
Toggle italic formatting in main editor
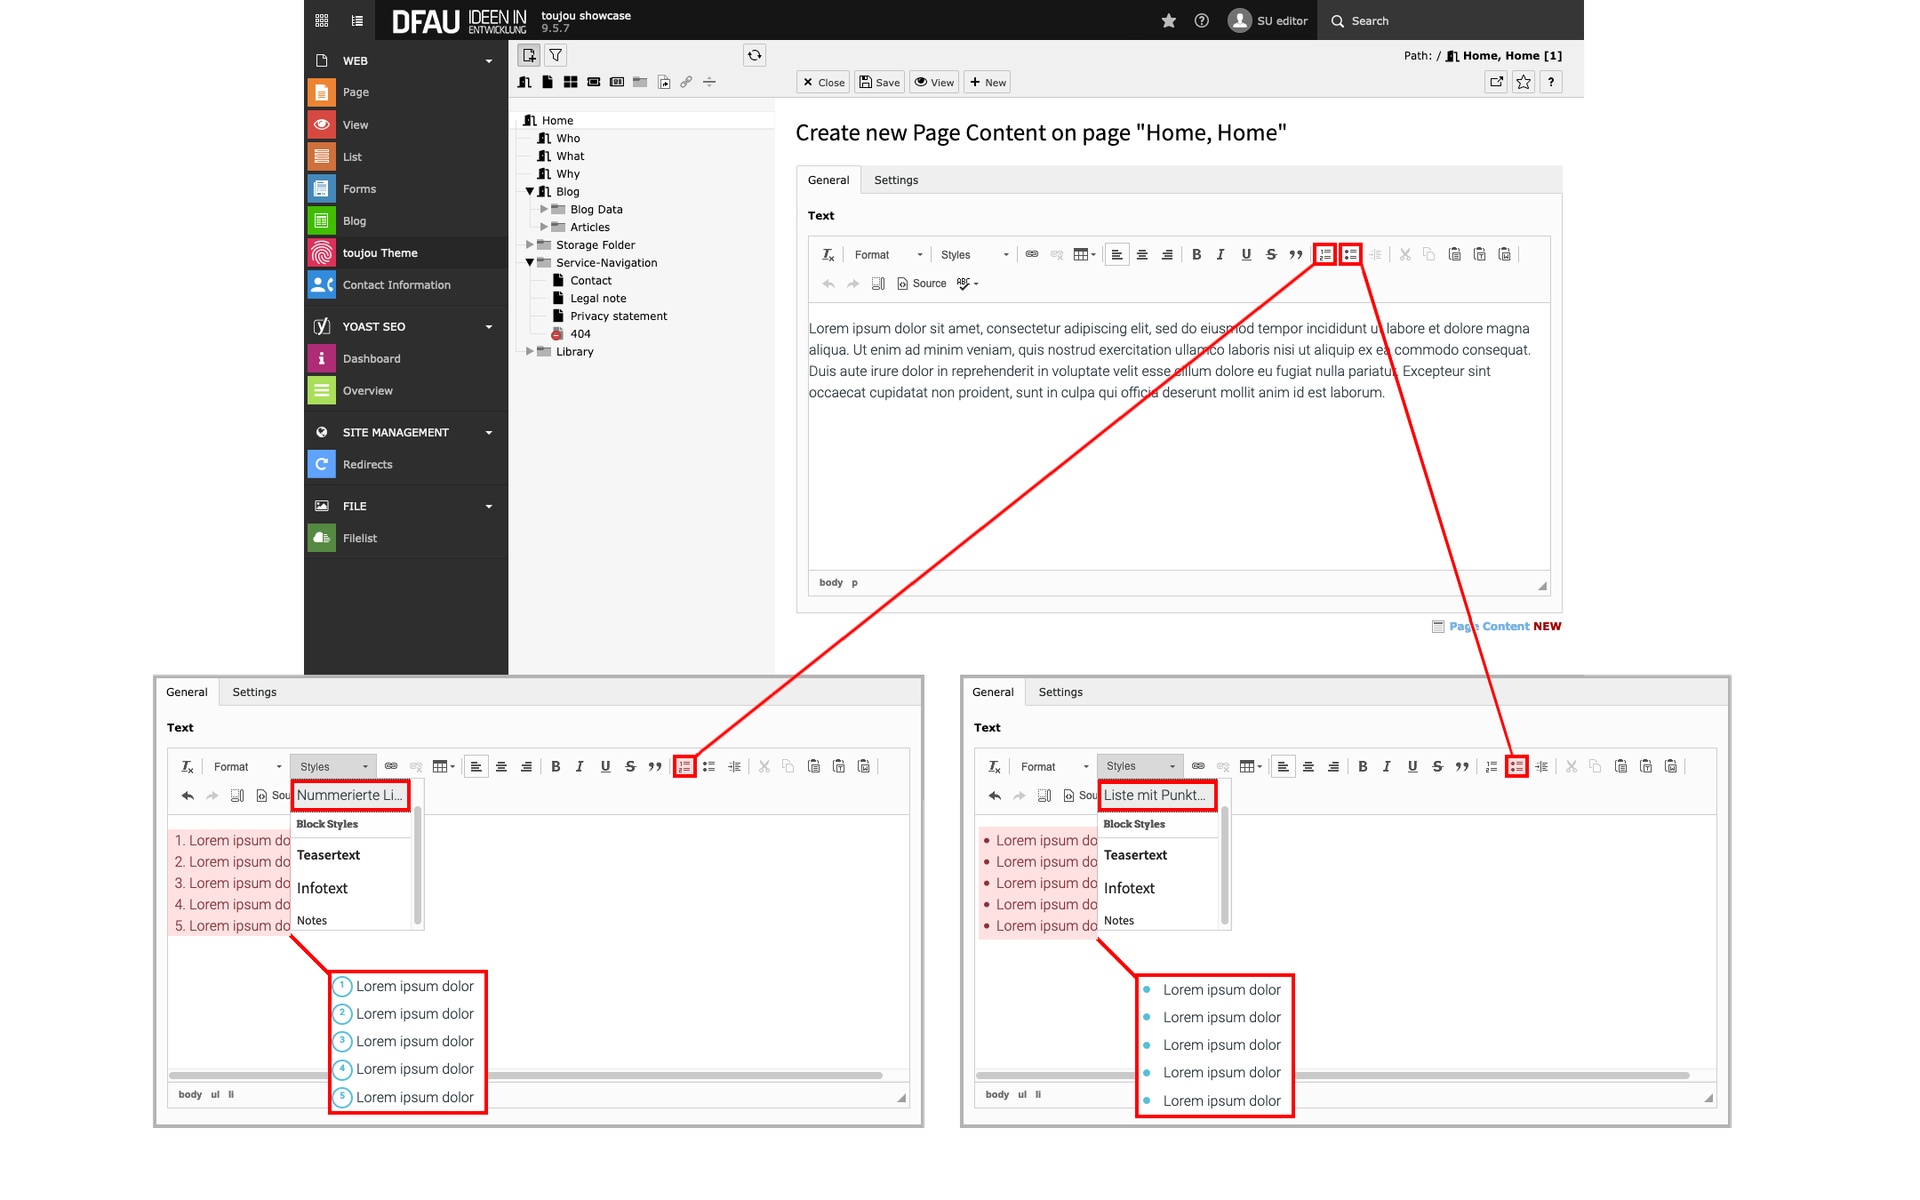point(1220,255)
